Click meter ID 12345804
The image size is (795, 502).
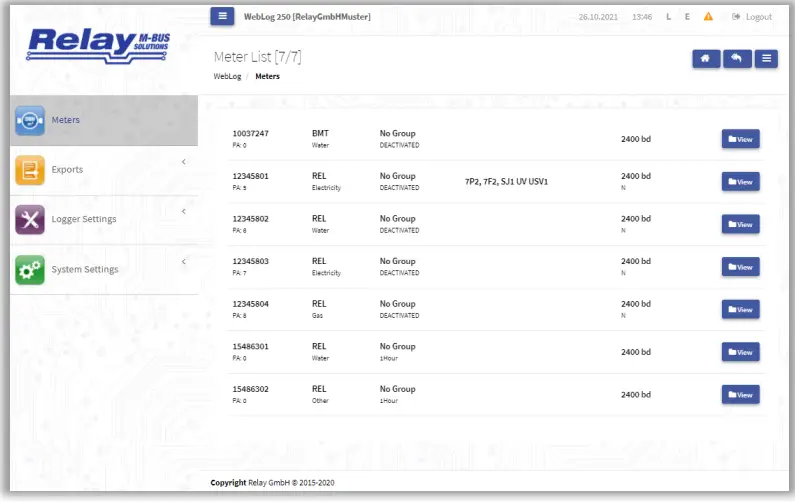click(x=250, y=304)
